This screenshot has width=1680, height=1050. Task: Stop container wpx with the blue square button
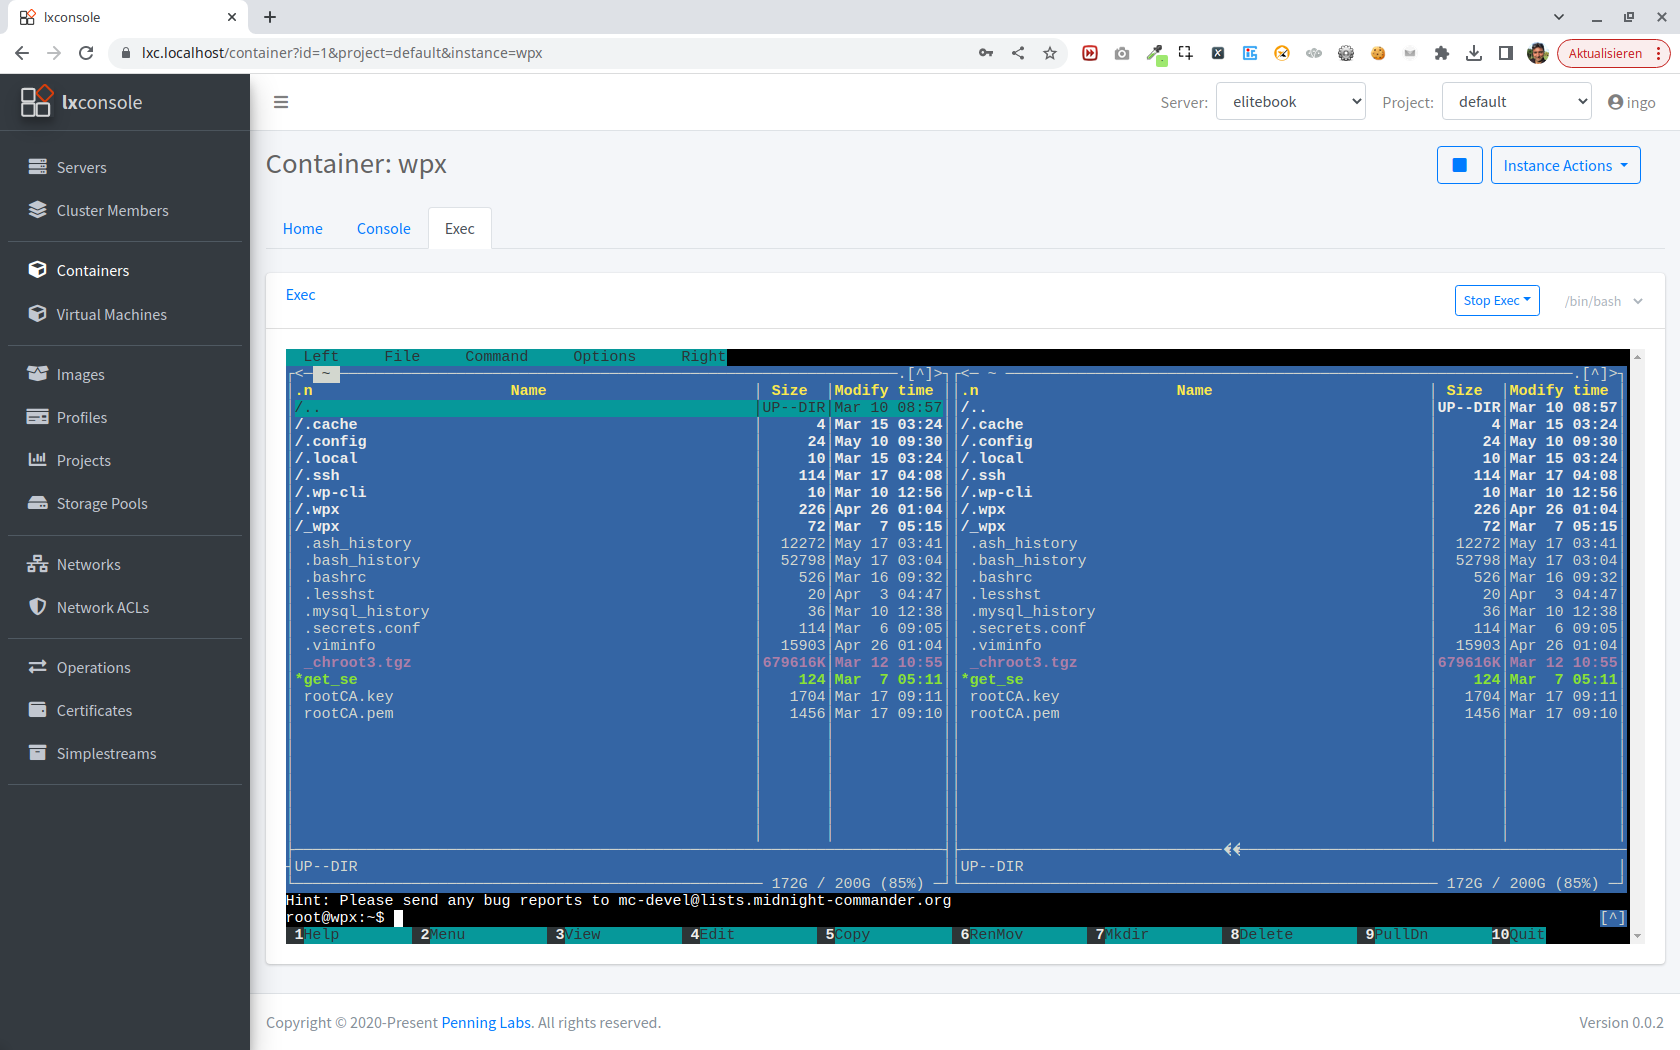[x=1459, y=164]
